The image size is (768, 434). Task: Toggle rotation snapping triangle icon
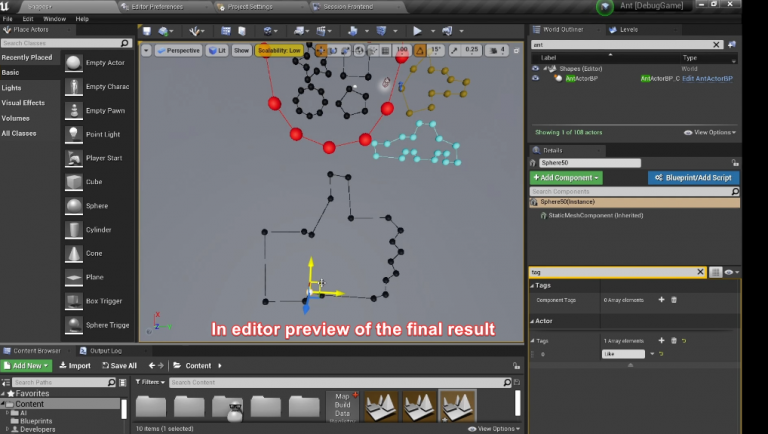[420, 50]
